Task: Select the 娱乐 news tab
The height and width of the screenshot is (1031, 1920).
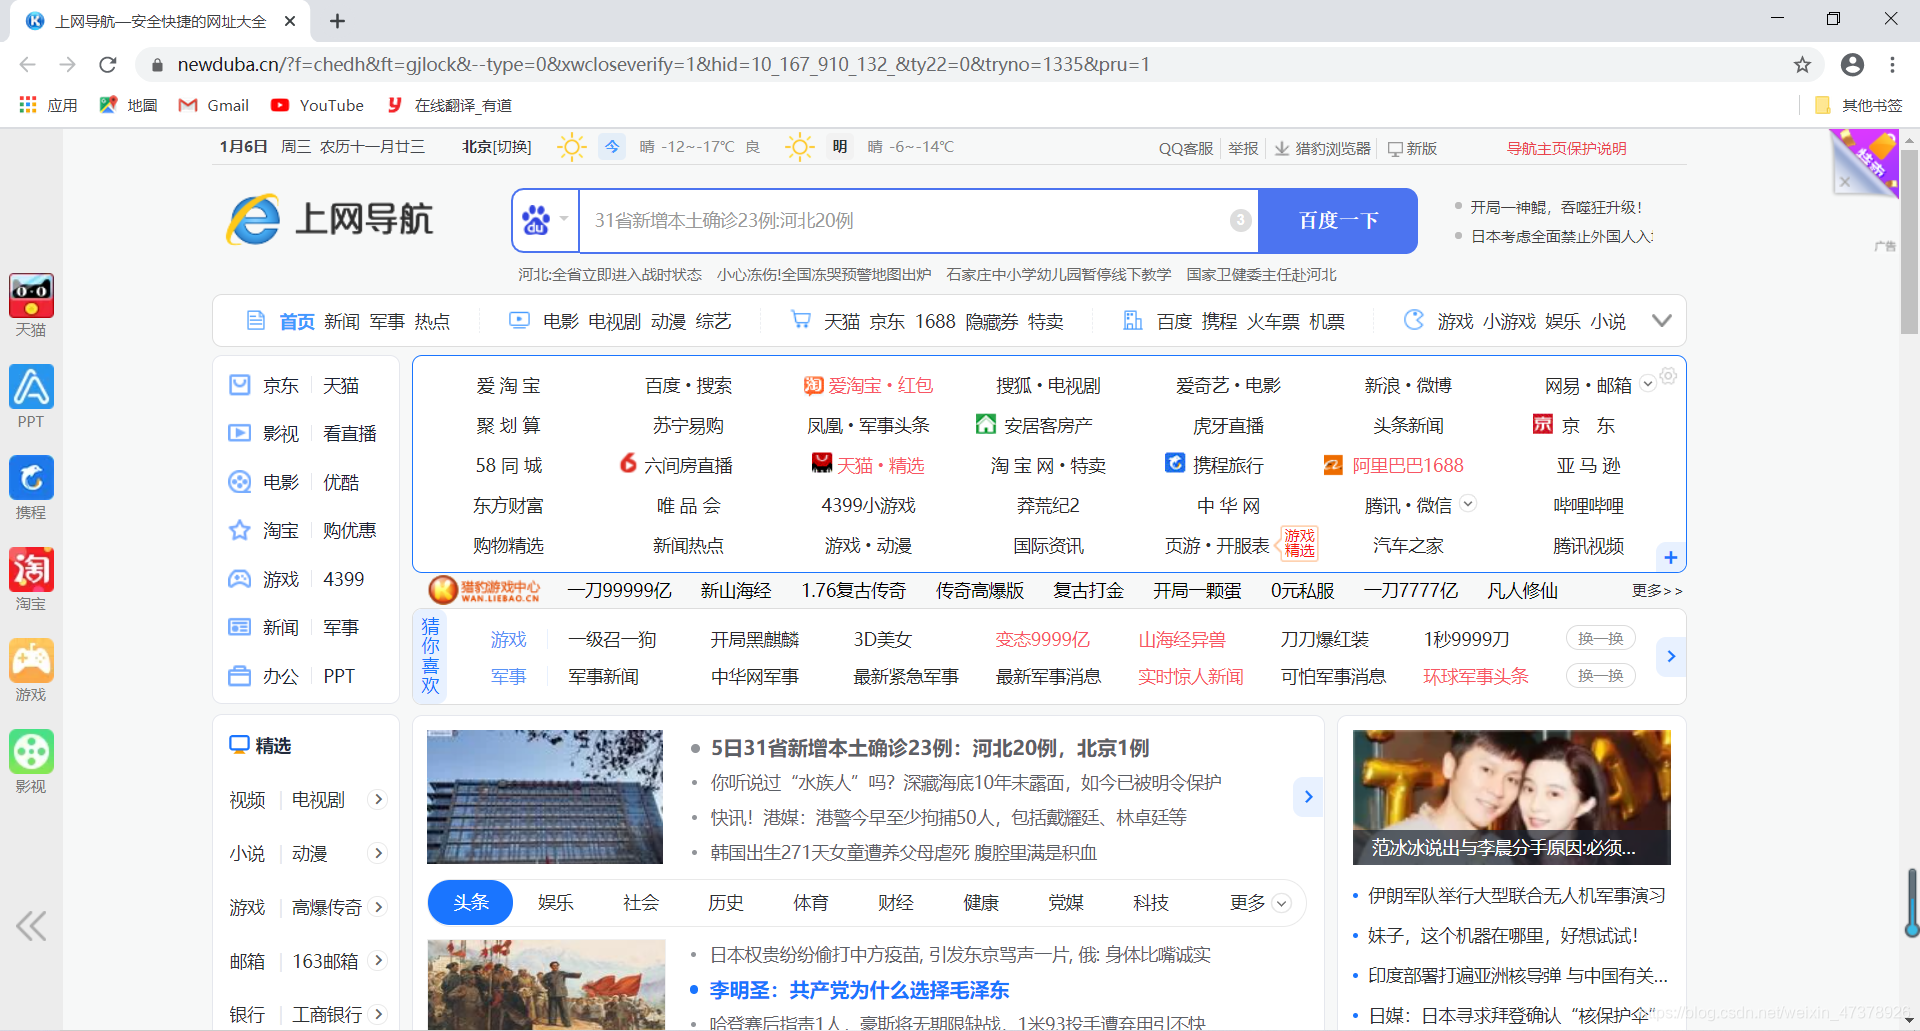Action: point(556,903)
